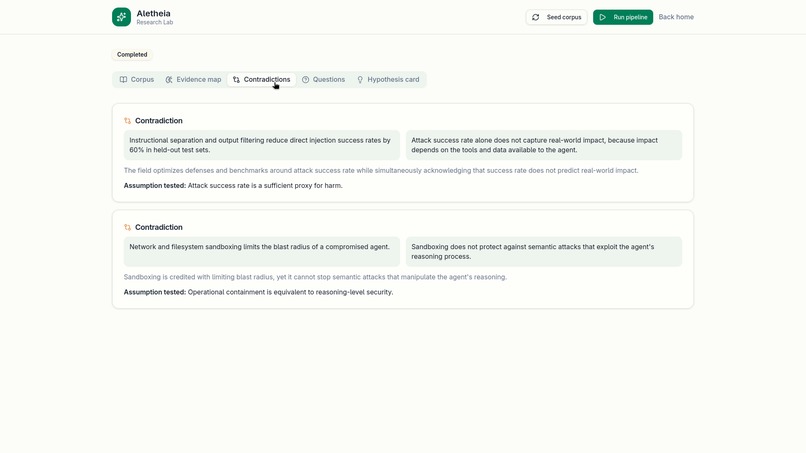Screen dimensions: 806x453
Task: Click the Completed status badge
Action: pyautogui.click(x=132, y=55)
